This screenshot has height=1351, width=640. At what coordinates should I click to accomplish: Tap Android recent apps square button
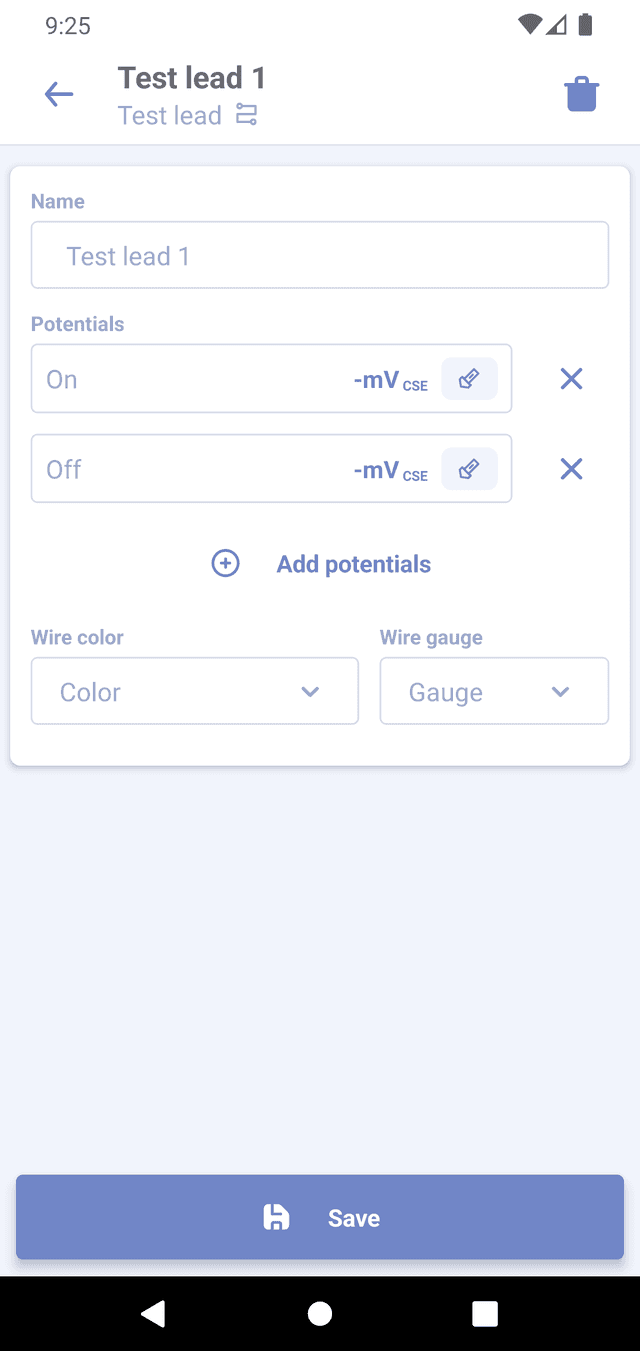coord(485,1313)
